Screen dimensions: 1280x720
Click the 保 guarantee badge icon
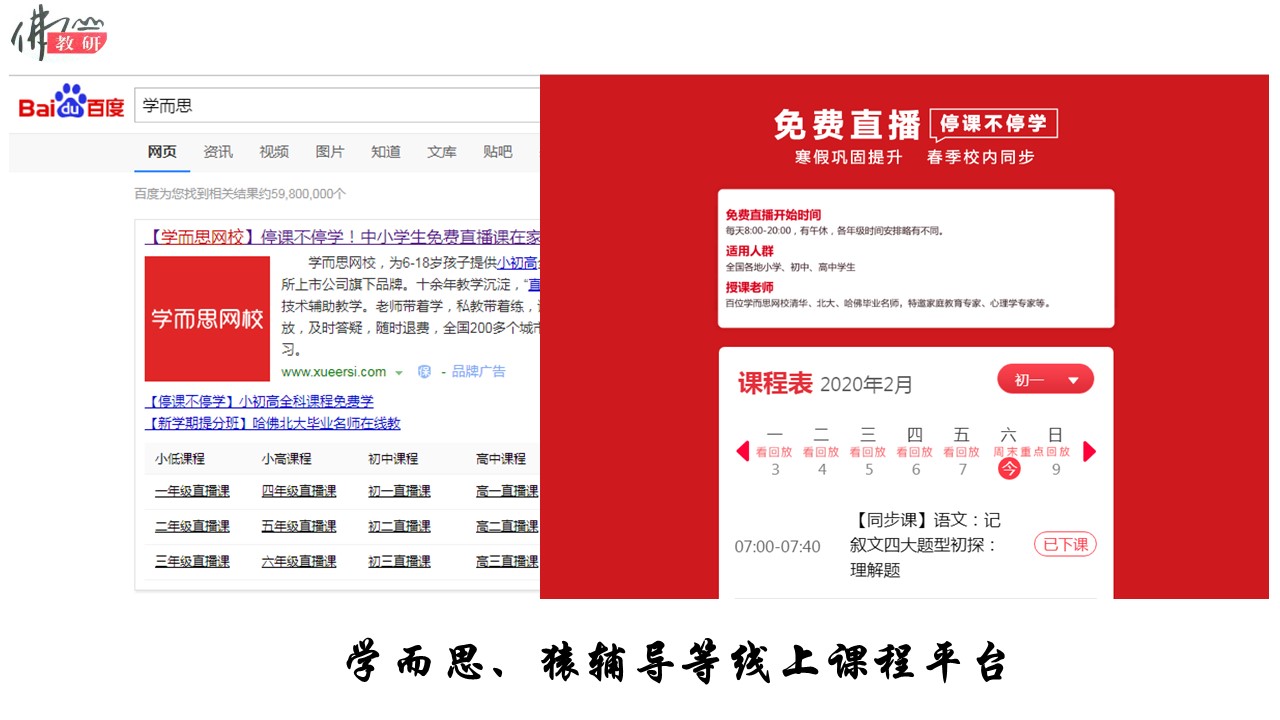point(424,372)
